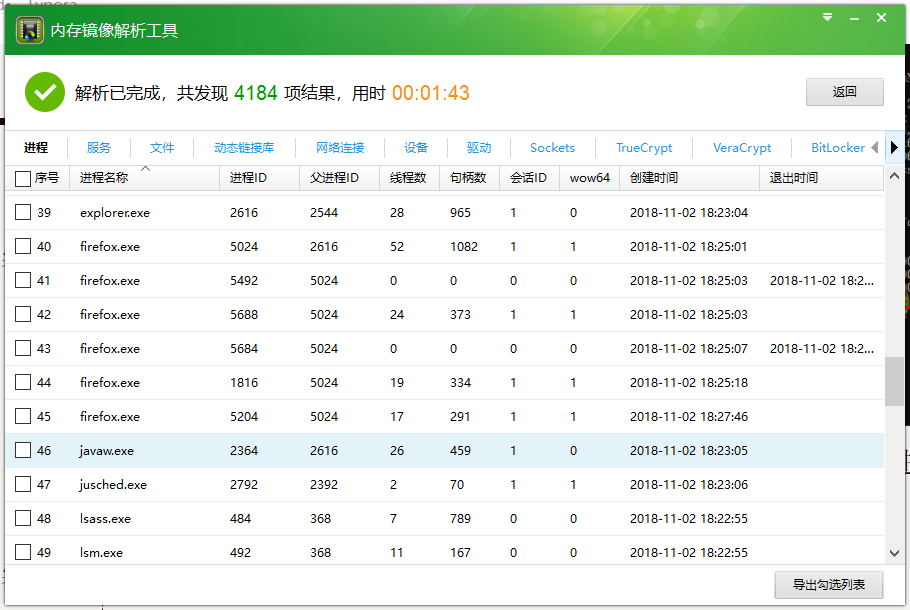Click the result count 4184
This screenshot has width=910, height=610.
tap(256, 93)
